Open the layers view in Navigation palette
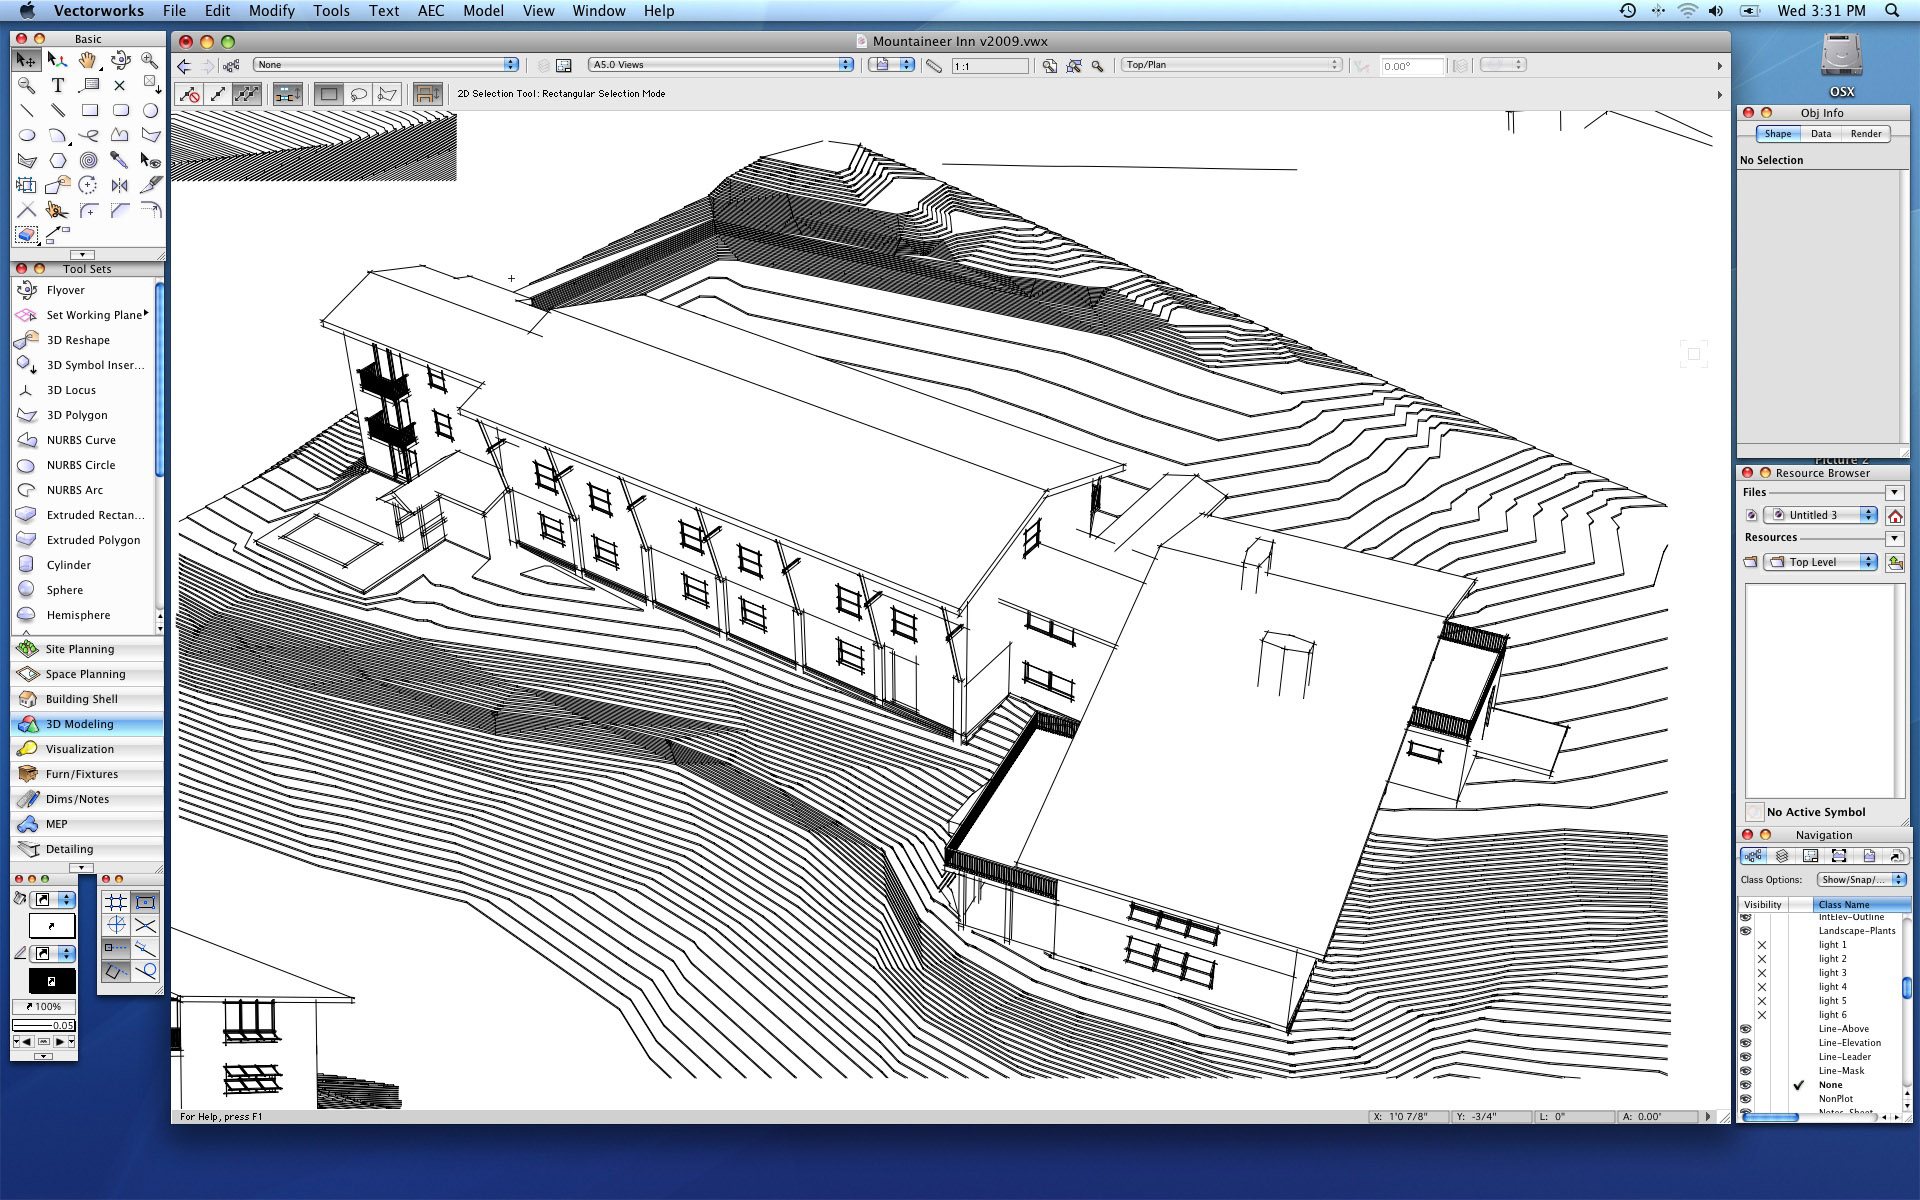 pos(1781,856)
